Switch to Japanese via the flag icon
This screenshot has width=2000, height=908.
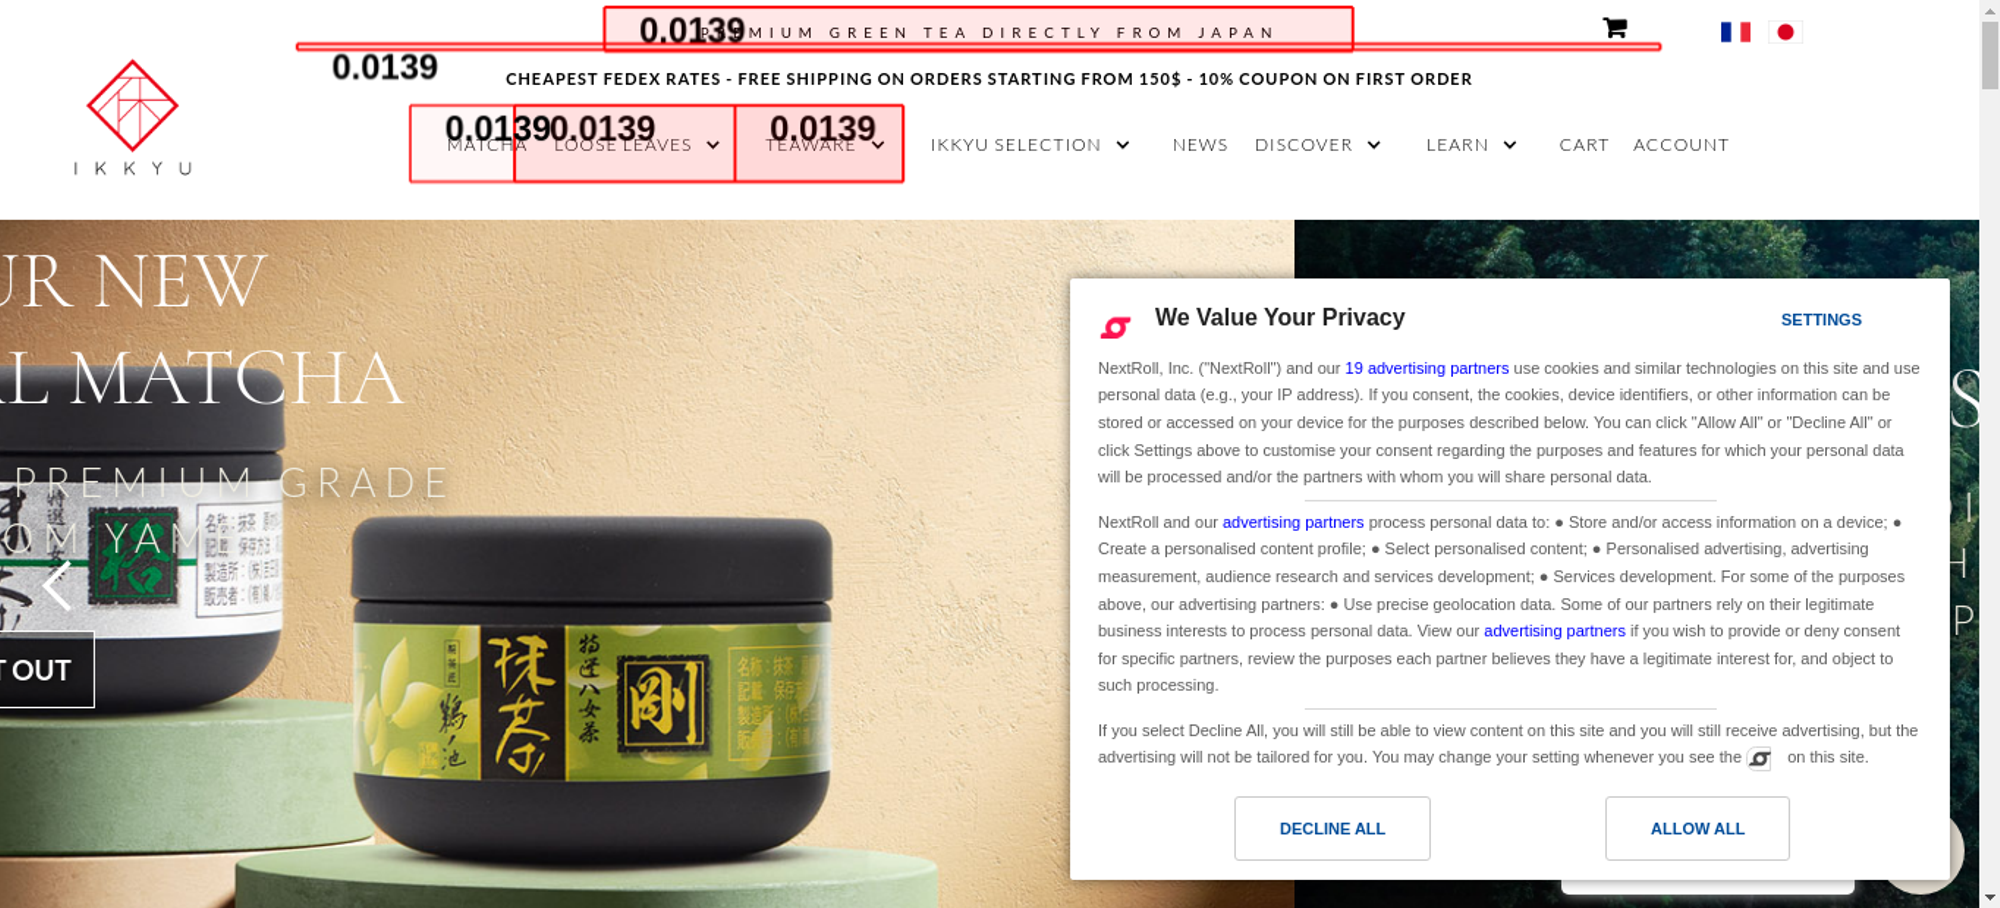1785,32
